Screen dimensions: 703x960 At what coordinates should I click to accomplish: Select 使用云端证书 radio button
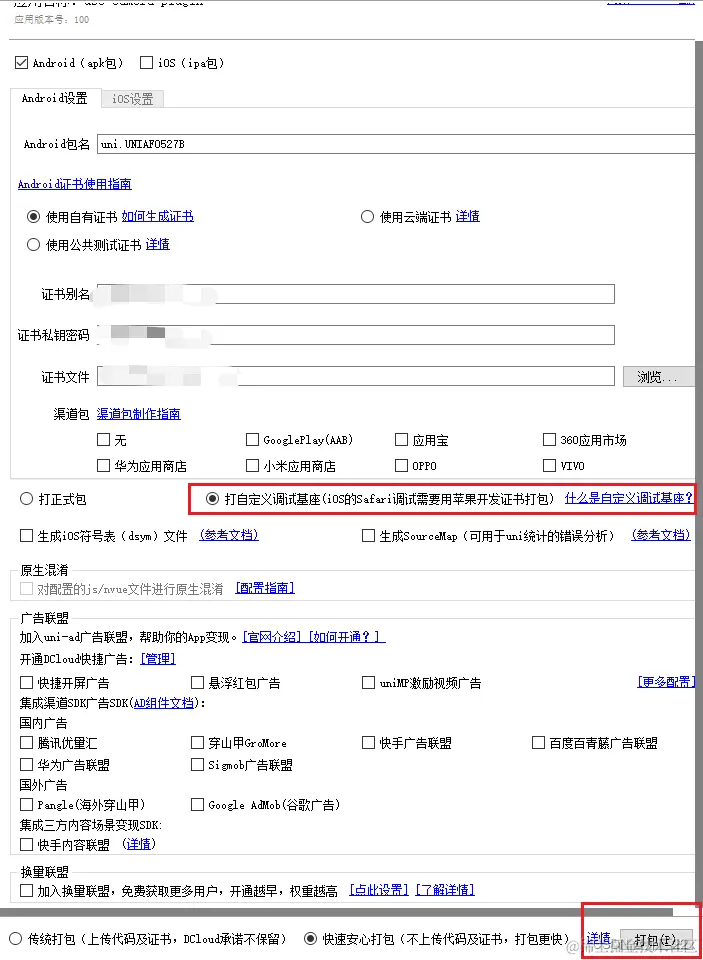tap(367, 217)
